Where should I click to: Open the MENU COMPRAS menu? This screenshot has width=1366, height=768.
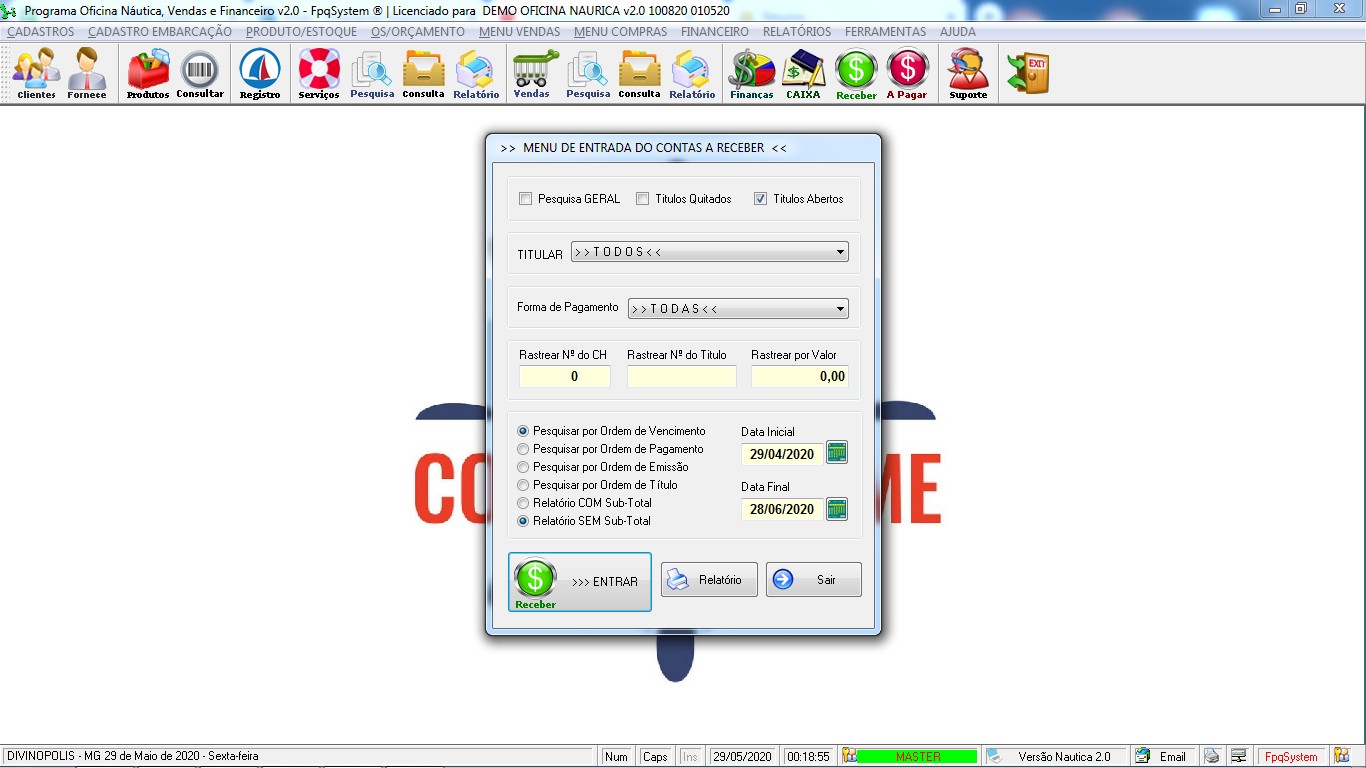pyautogui.click(x=620, y=32)
